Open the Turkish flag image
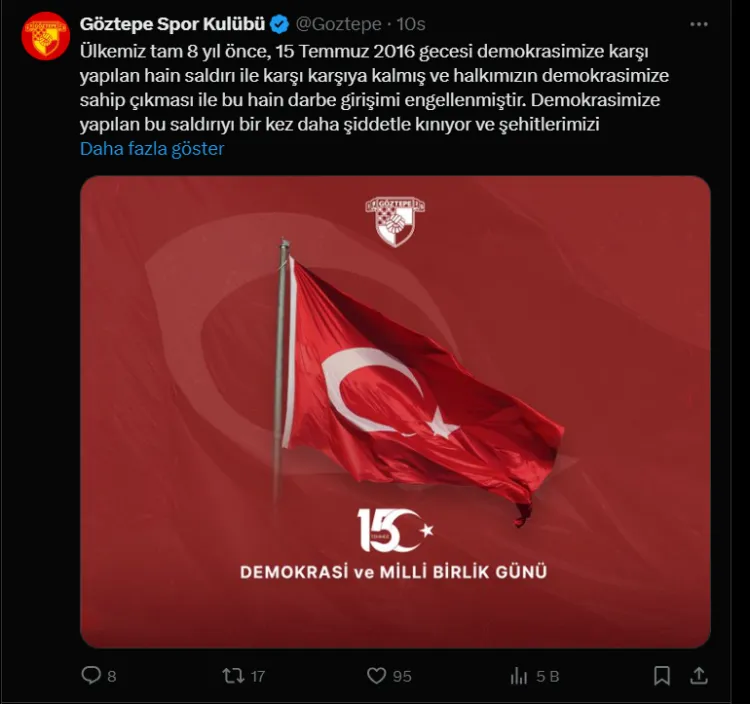 (395, 412)
